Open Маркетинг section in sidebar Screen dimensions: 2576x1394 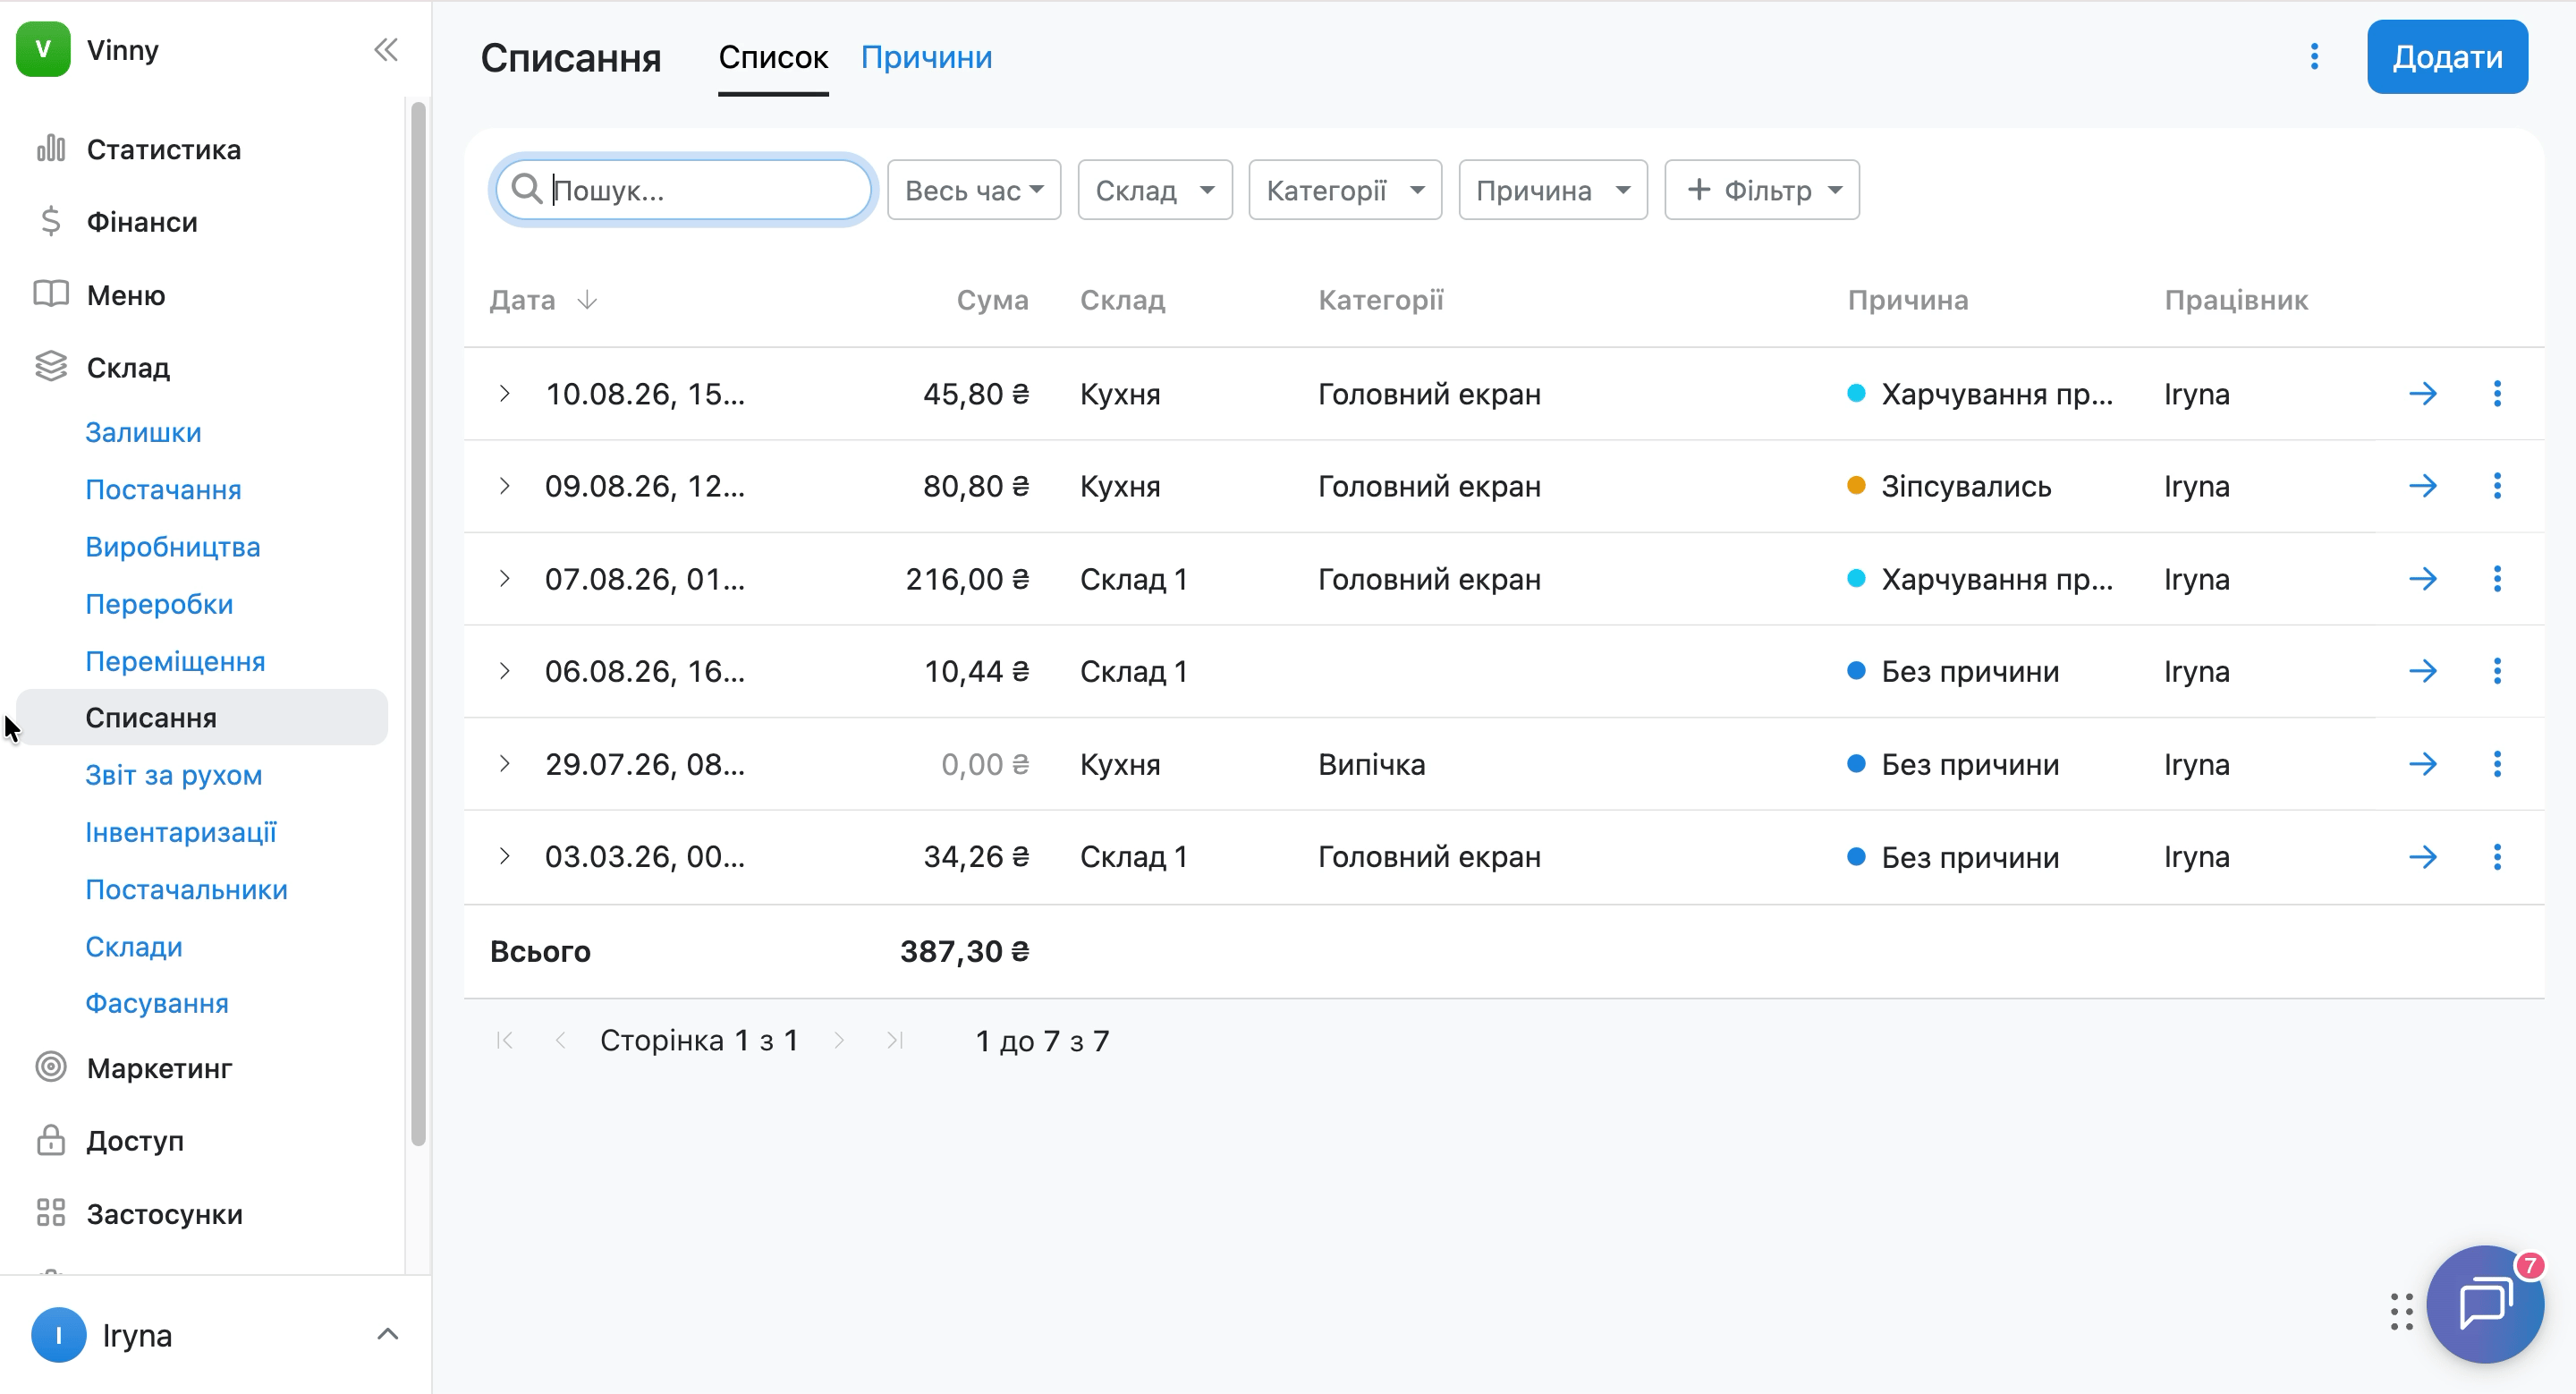159,1068
